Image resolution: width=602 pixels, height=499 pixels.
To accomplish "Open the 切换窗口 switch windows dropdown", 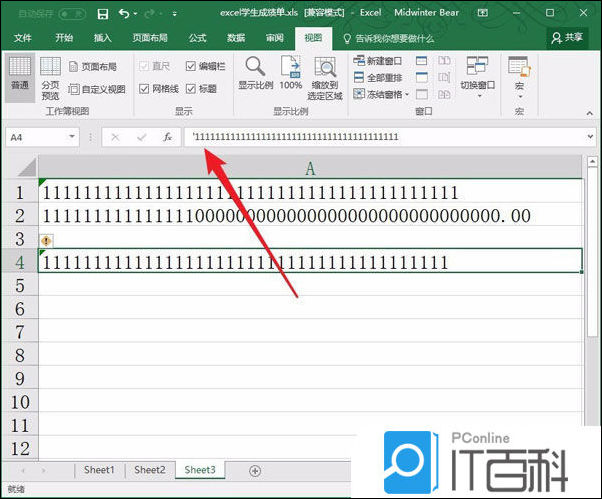I will coord(478,77).
